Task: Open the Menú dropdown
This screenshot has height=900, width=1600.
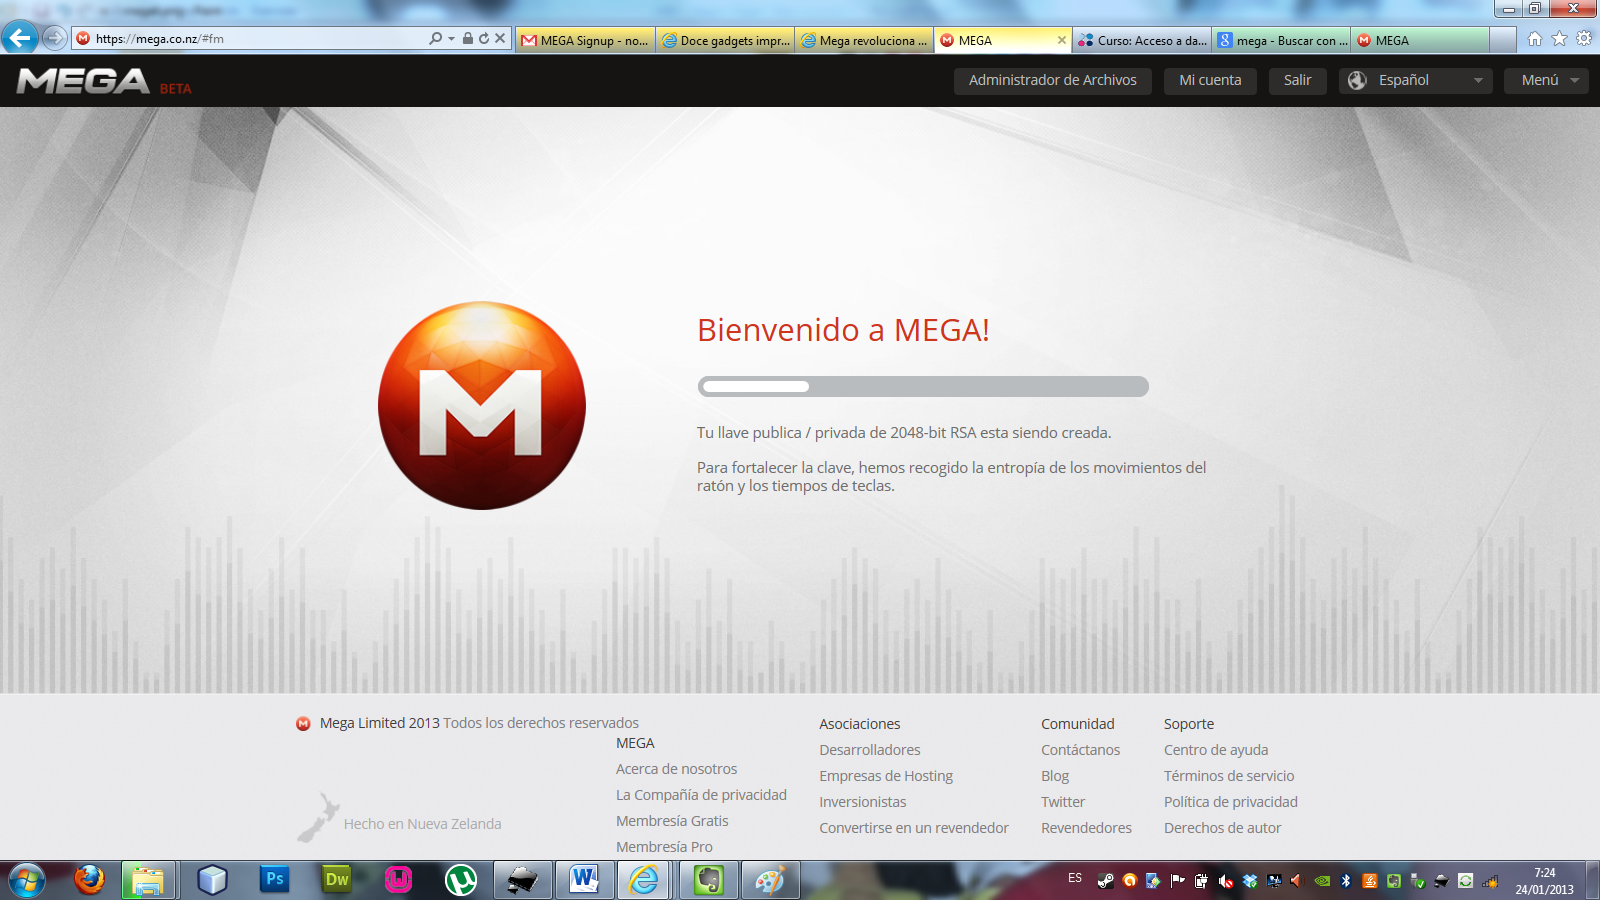Action: [1545, 80]
